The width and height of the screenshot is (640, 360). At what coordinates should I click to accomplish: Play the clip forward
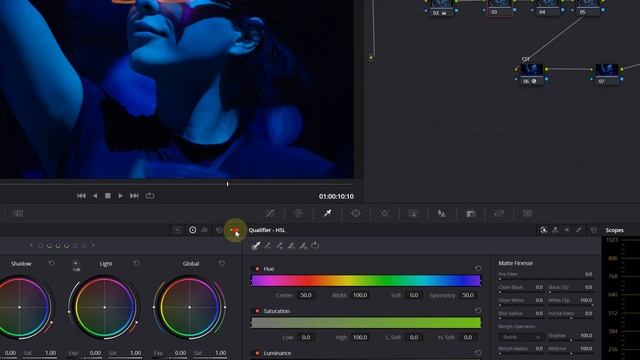coord(120,196)
